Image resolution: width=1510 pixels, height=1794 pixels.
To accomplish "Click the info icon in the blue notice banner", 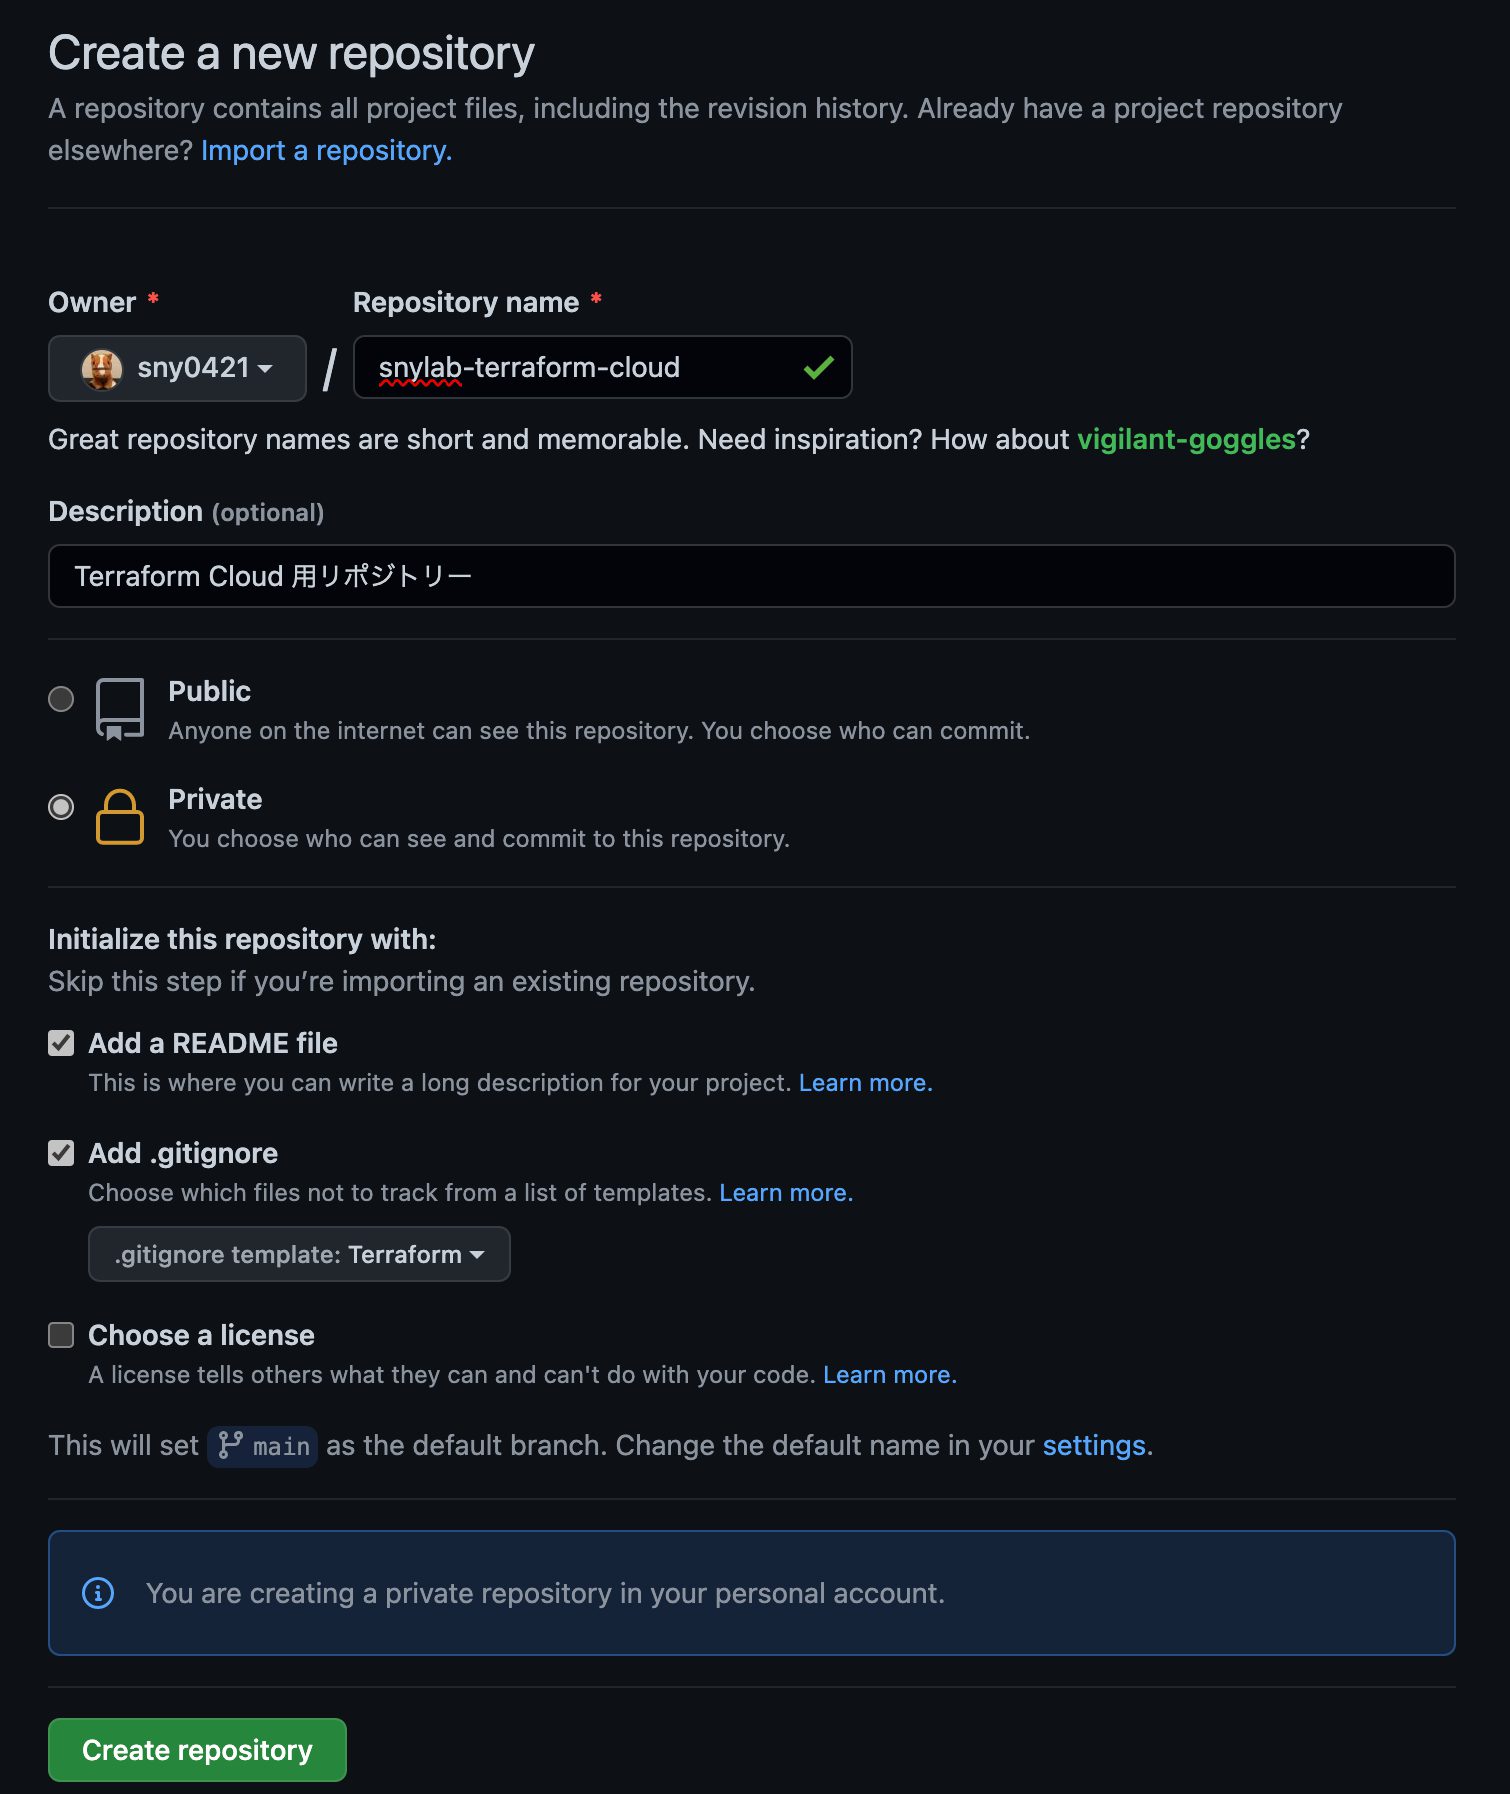I will (99, 1593).
